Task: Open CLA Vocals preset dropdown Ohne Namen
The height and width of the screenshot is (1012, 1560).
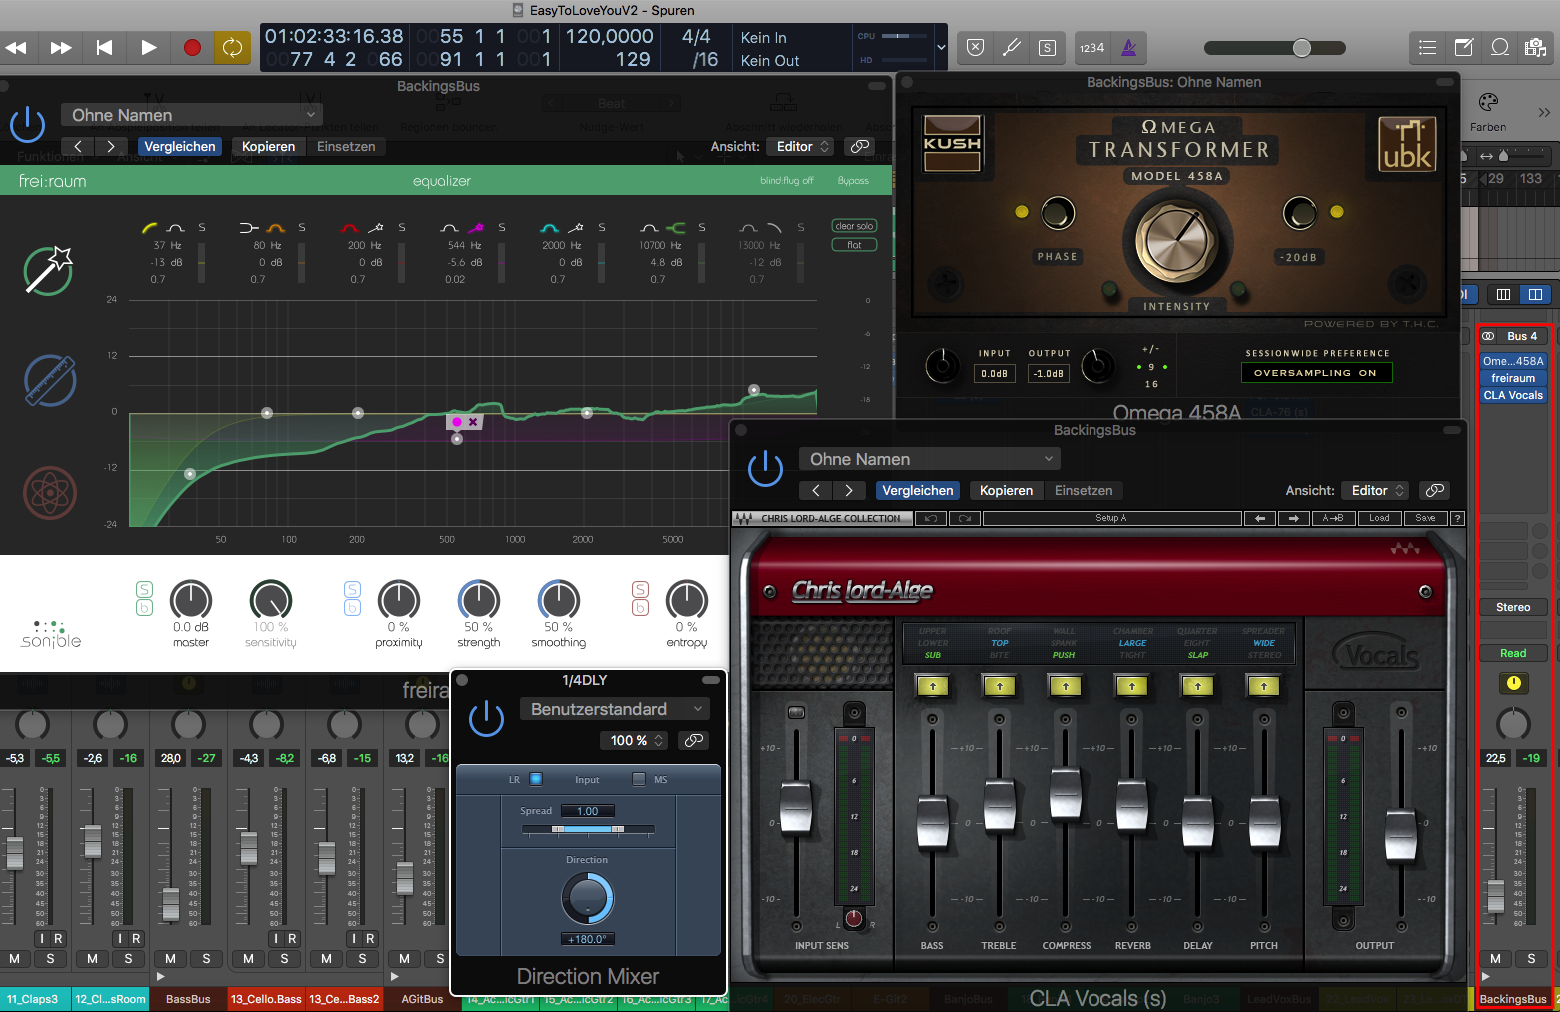Action: pyautogui.click(x=929, y=459)
